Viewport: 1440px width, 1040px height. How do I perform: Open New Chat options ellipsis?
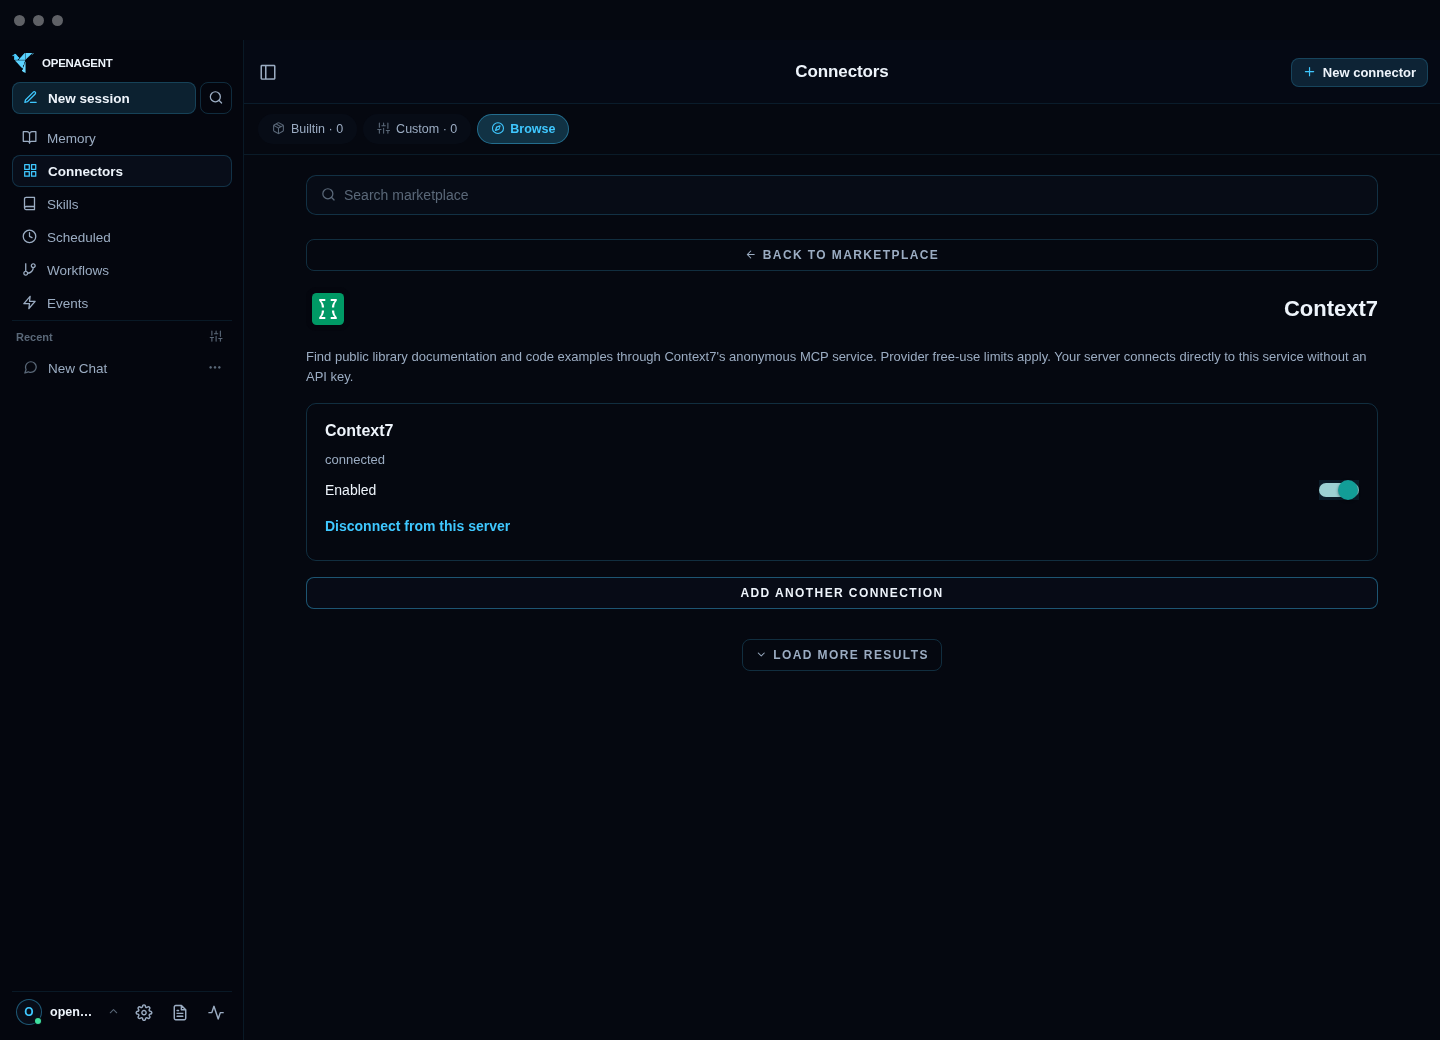215,368
